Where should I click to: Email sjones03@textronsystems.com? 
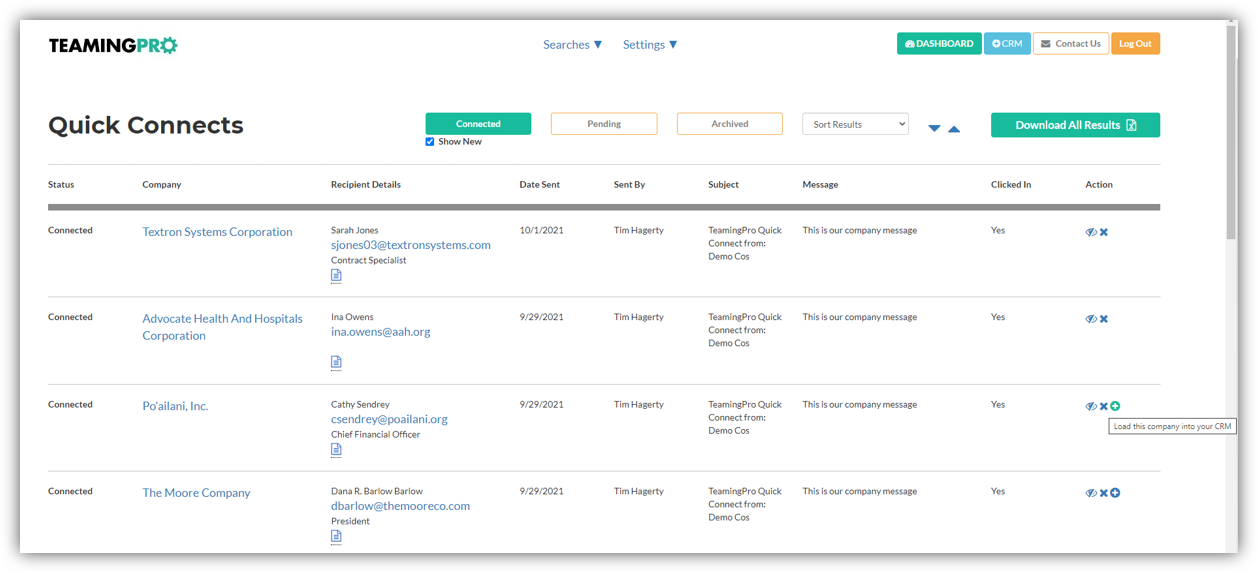pyautogui.click(x=411, y=245)
